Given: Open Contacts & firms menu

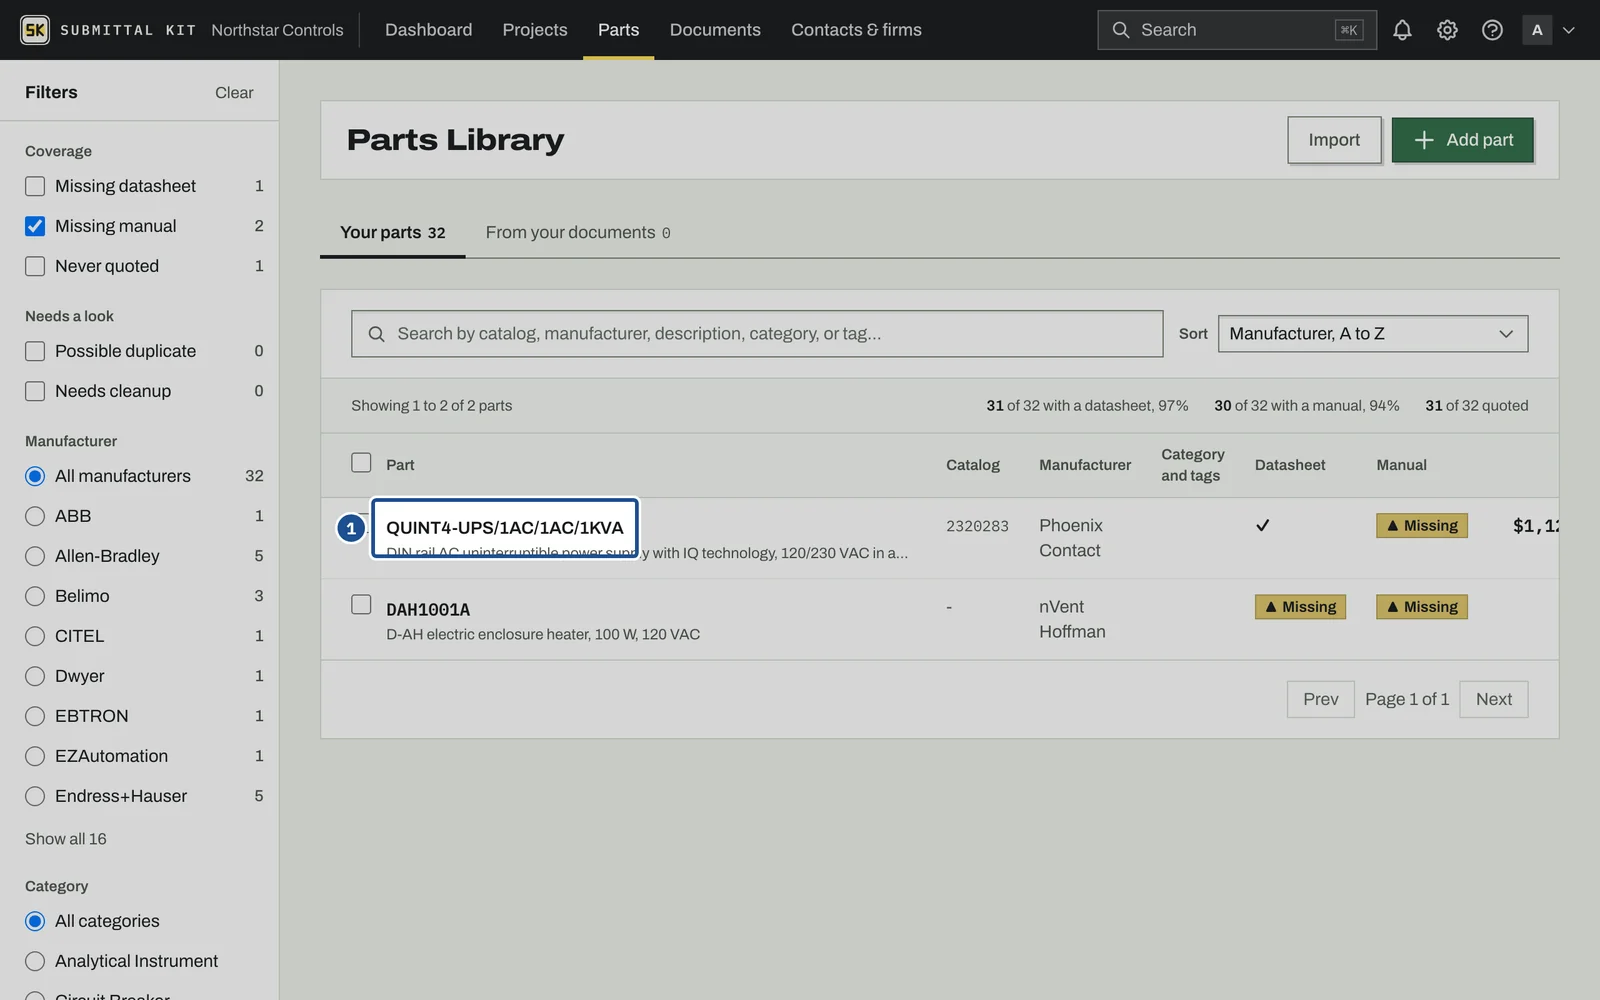Looking at the screenshot, I should tap(856, 30).
